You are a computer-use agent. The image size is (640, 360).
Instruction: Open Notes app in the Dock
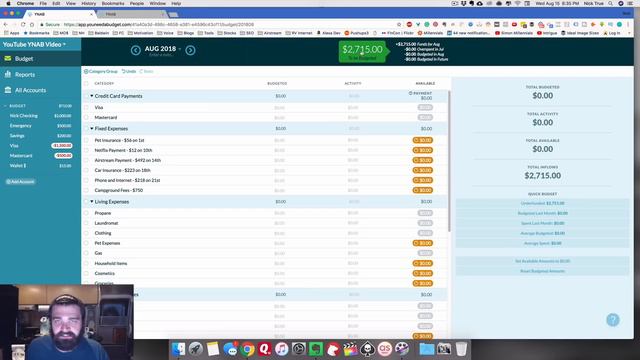tap(213, 349)
